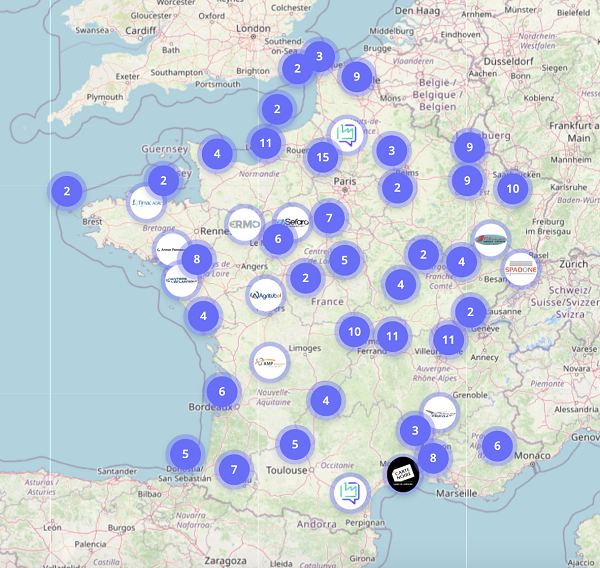
Task: Click the SPADONE logo marker
Action: tap(521, 268)
